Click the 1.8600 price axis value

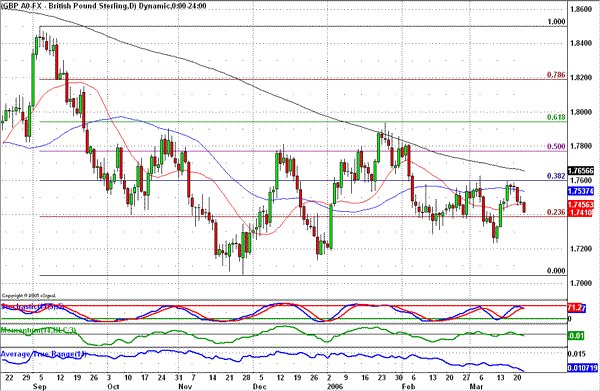coord(581,9)
